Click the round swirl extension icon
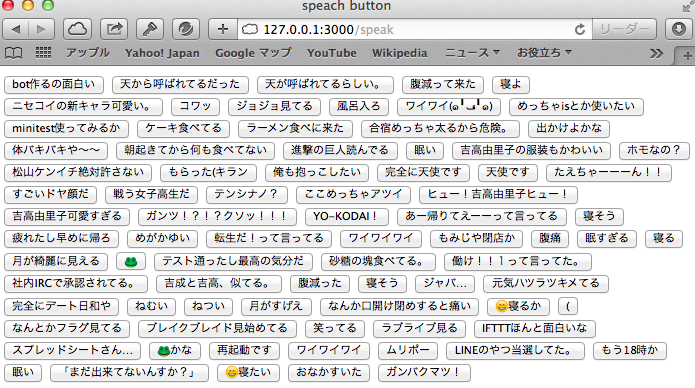Image resolution: width=695 pixels, height=388 pixels. [186, 30]
